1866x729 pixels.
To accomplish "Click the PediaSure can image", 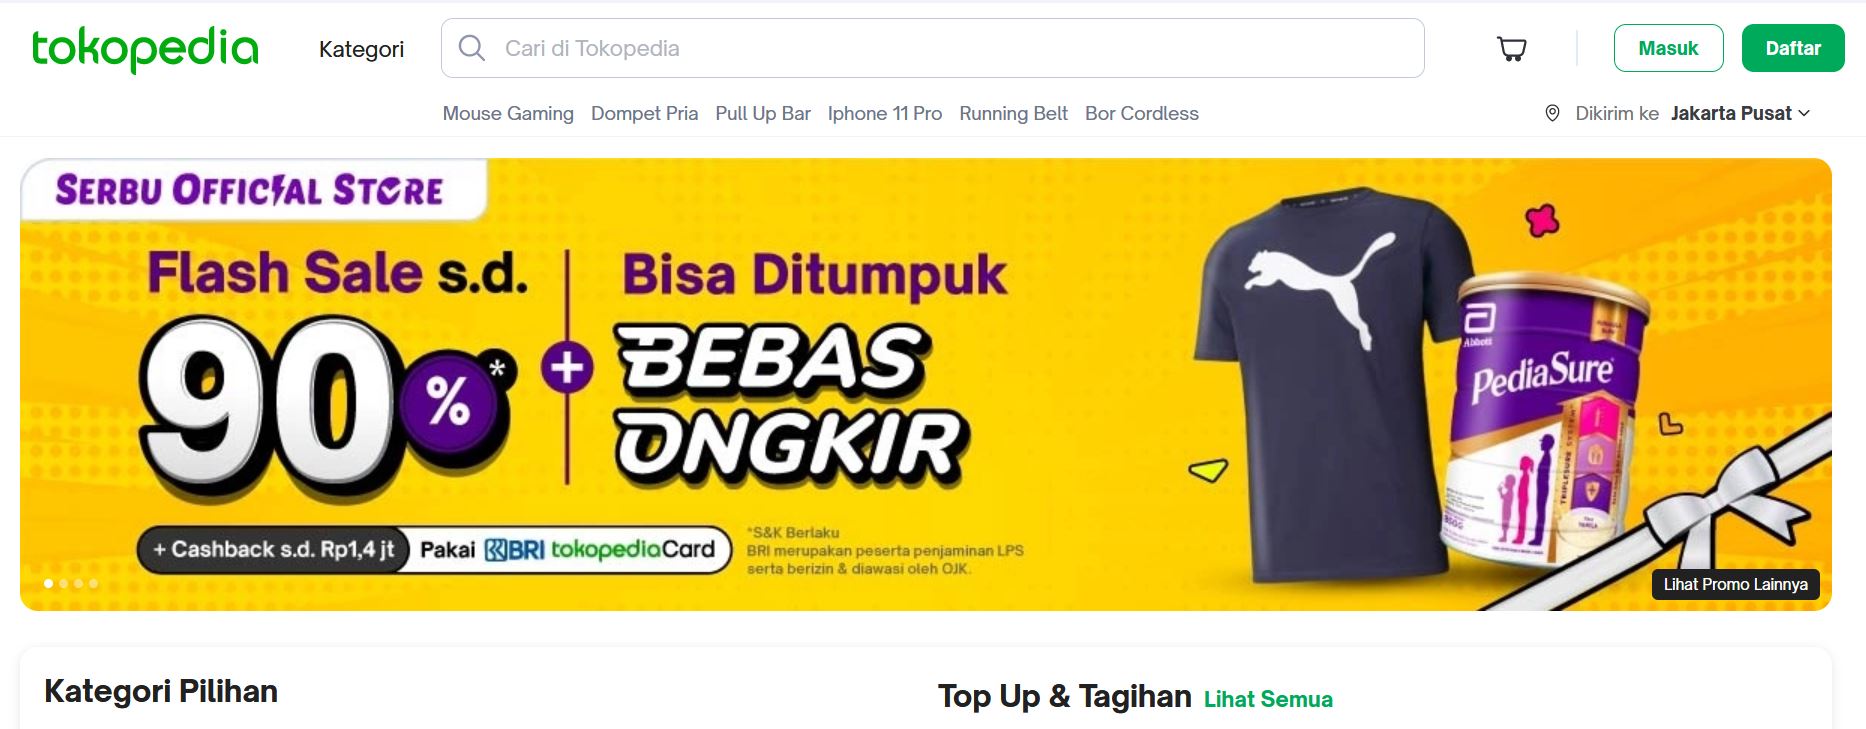I will 1545,425.
